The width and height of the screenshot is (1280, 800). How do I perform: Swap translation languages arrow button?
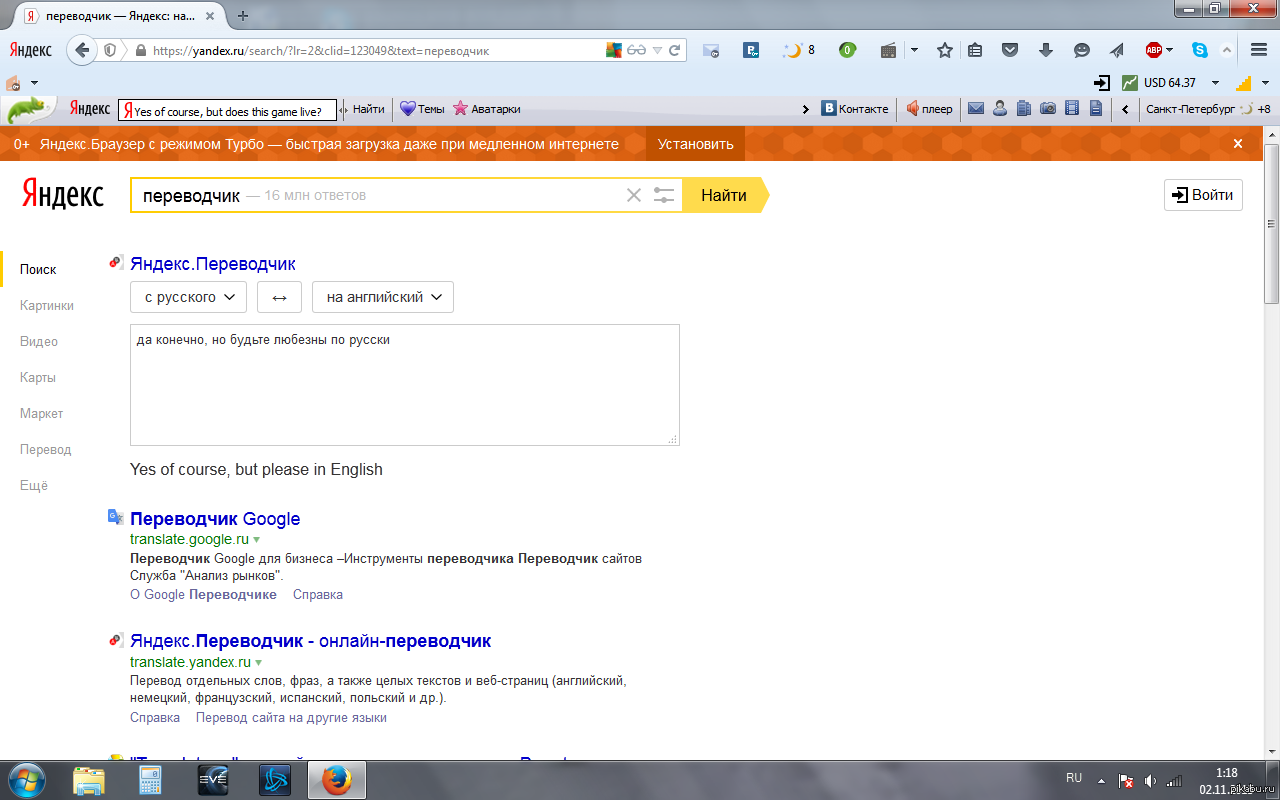[x=279, y=297]
